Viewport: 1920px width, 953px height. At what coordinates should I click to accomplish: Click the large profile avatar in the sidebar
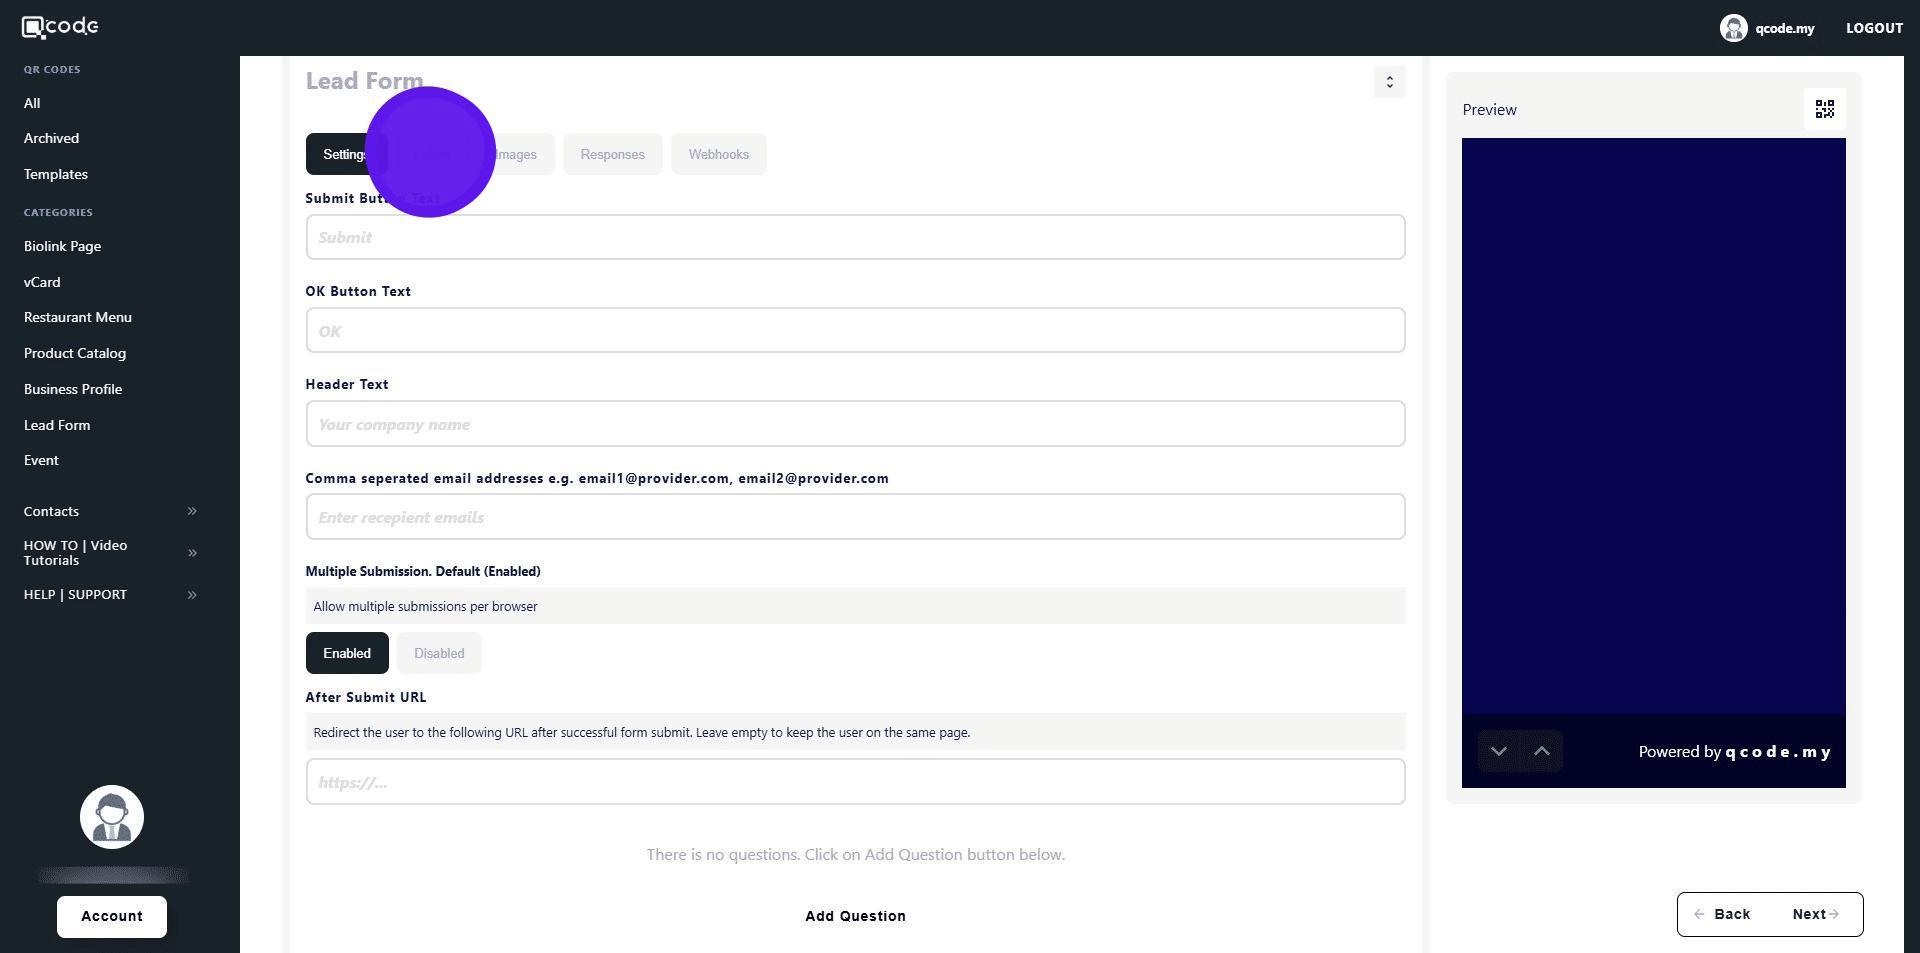pyautogui.click(x=112, y=817)
